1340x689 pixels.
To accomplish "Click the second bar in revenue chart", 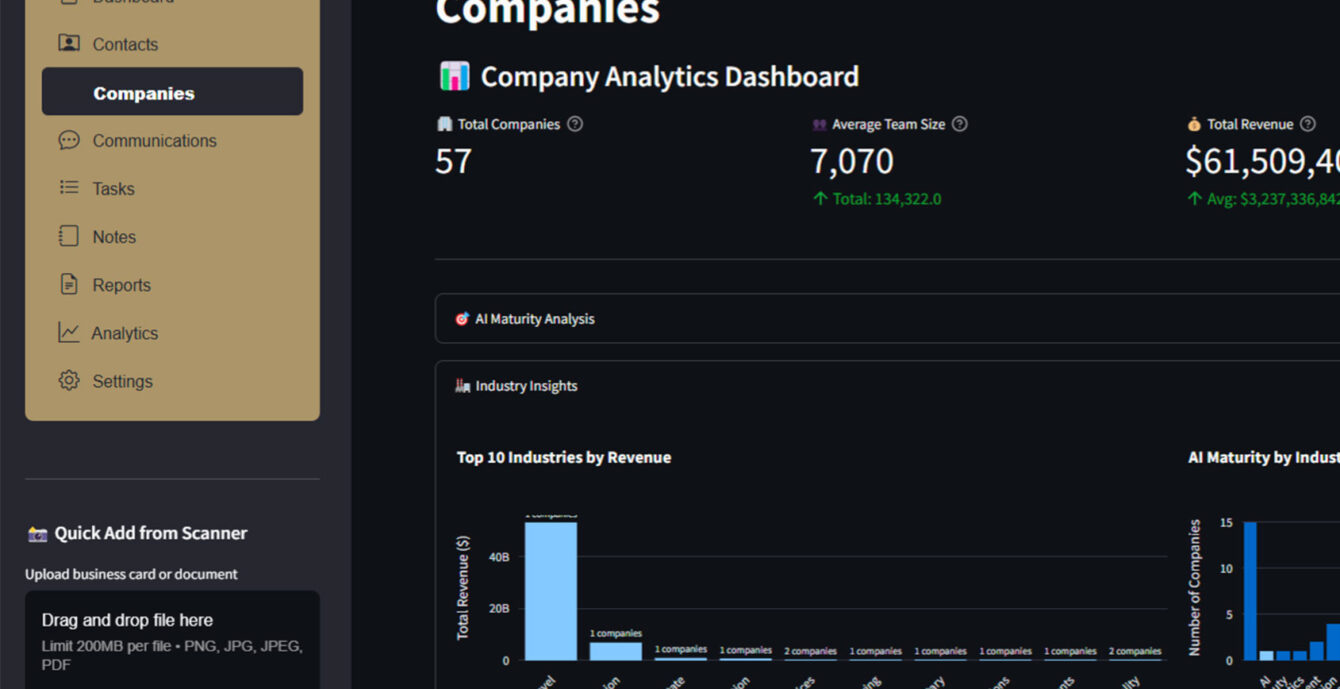I will 616,651.
